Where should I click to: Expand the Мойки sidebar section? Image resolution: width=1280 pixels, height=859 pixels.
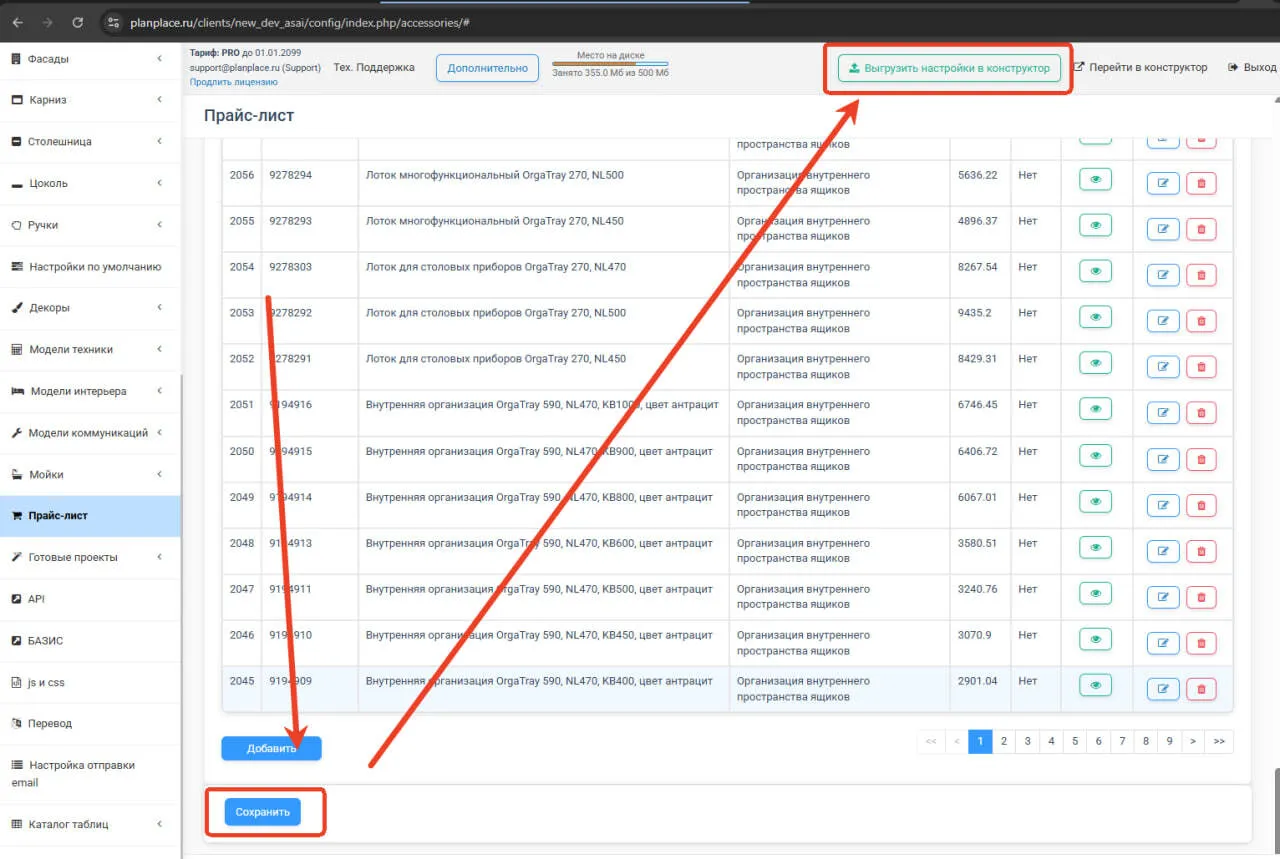click(x=89, y=474)
